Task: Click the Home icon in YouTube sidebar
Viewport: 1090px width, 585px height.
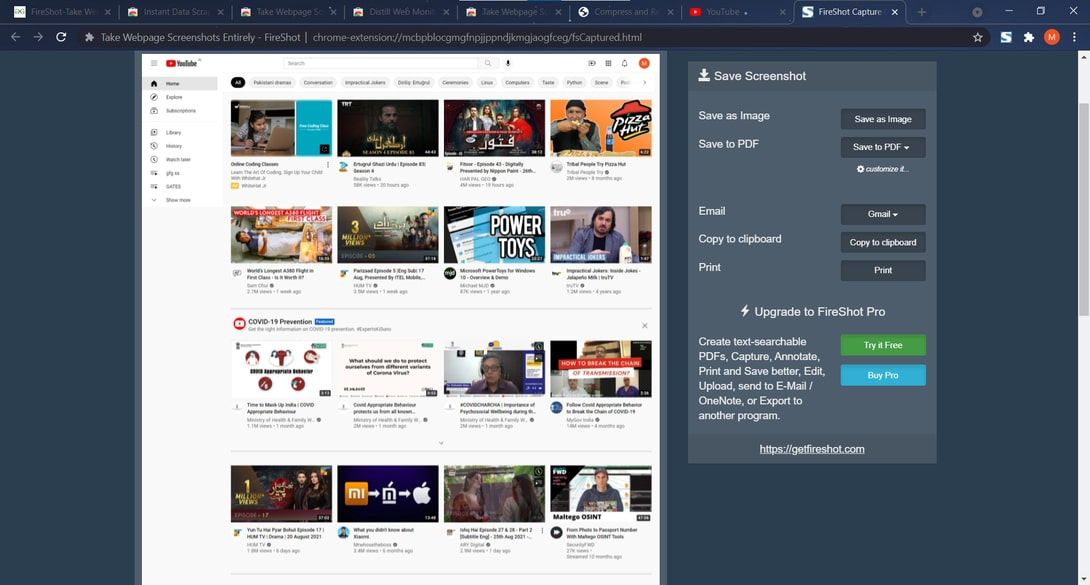Action: (x=154, y=83)
